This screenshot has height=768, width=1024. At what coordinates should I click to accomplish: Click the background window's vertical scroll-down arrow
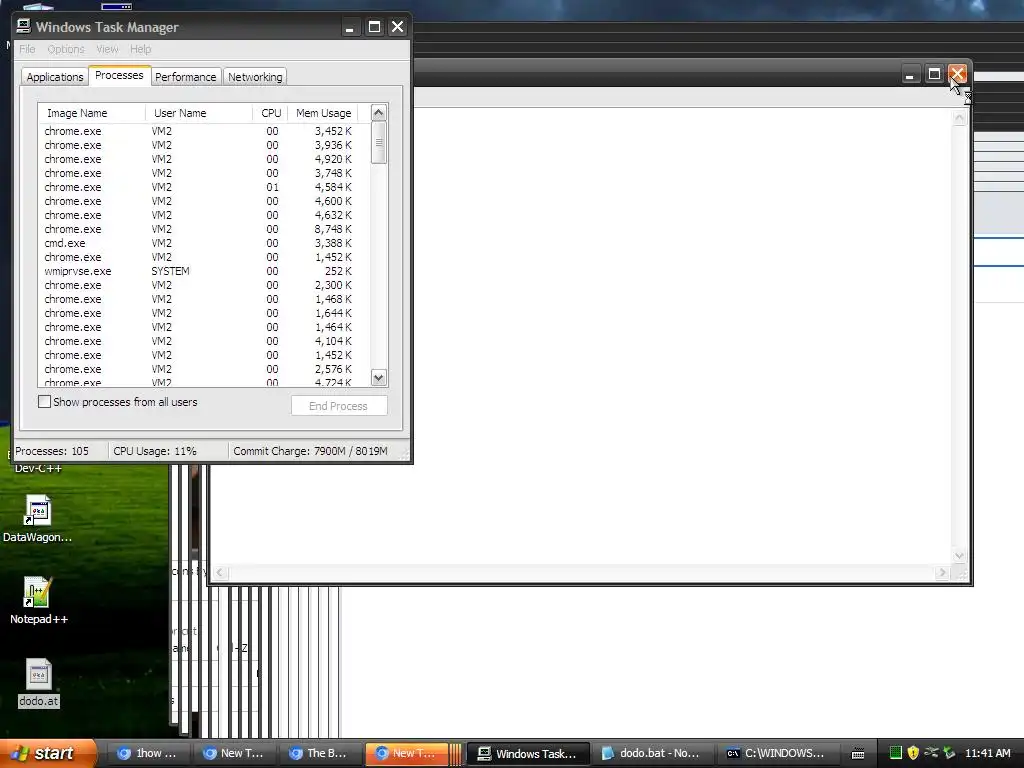(959, 556)
